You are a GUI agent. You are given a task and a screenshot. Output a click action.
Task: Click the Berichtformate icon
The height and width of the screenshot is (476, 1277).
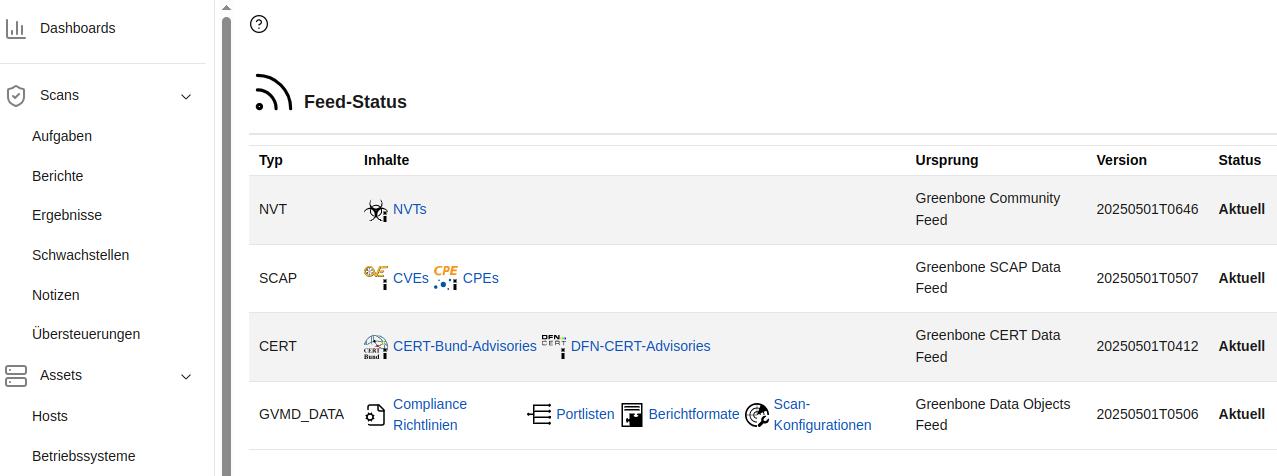click(x=632, y=415)
